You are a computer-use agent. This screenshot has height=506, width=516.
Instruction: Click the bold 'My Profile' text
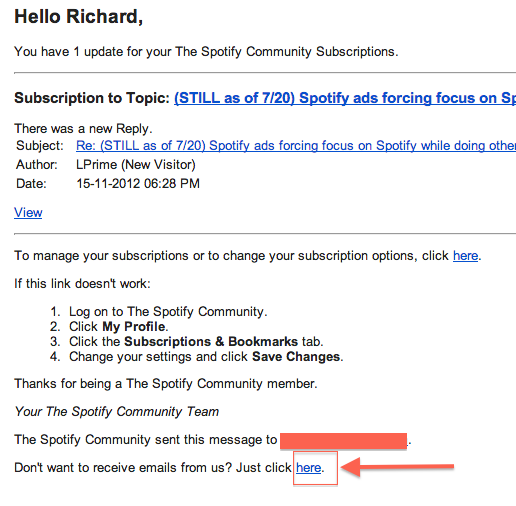[x=134, y=327]
